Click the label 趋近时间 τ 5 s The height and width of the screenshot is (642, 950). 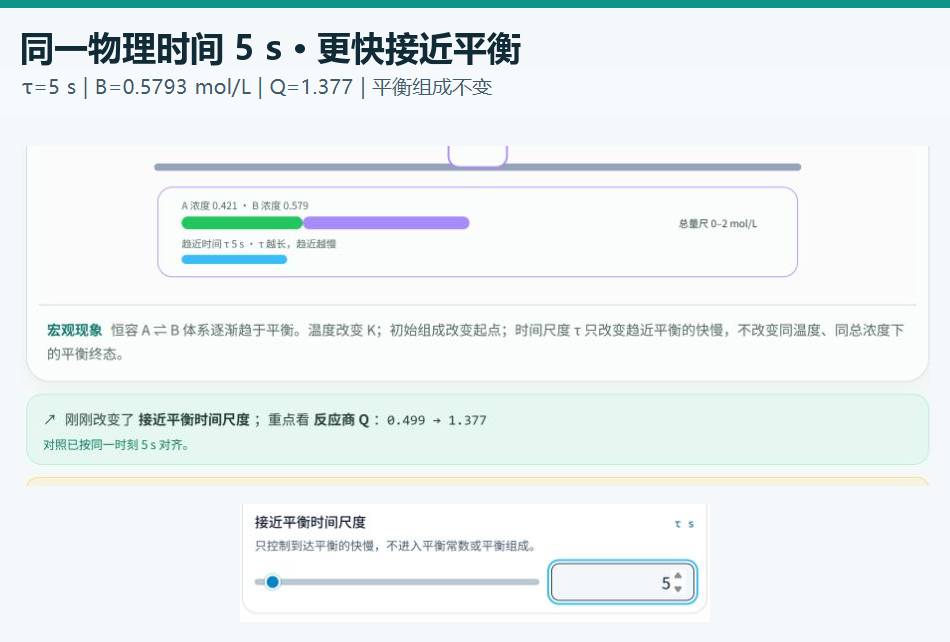tap(213, 243)
